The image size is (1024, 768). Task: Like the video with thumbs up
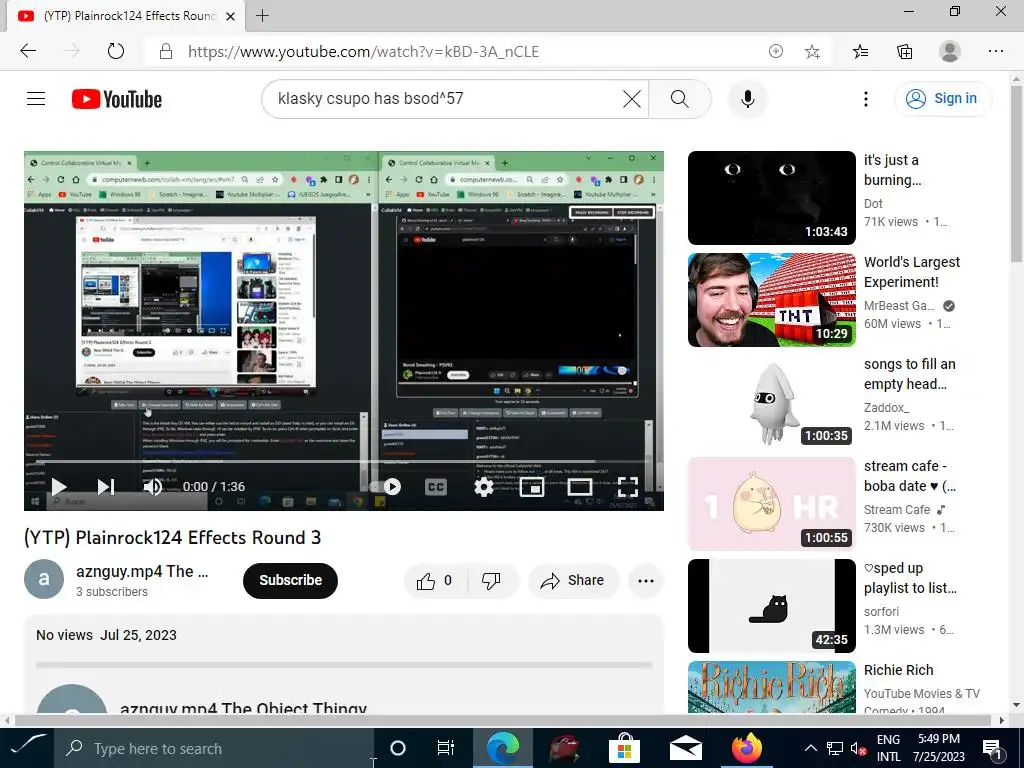pos(435,580)
